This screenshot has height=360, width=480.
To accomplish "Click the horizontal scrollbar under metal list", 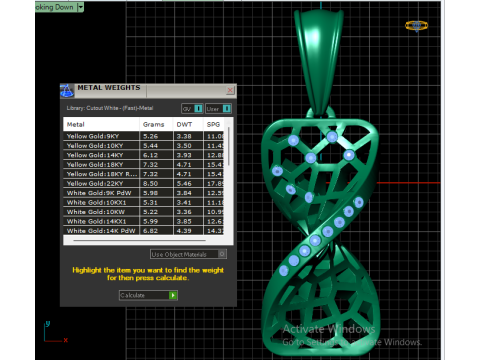I will 140,240.
